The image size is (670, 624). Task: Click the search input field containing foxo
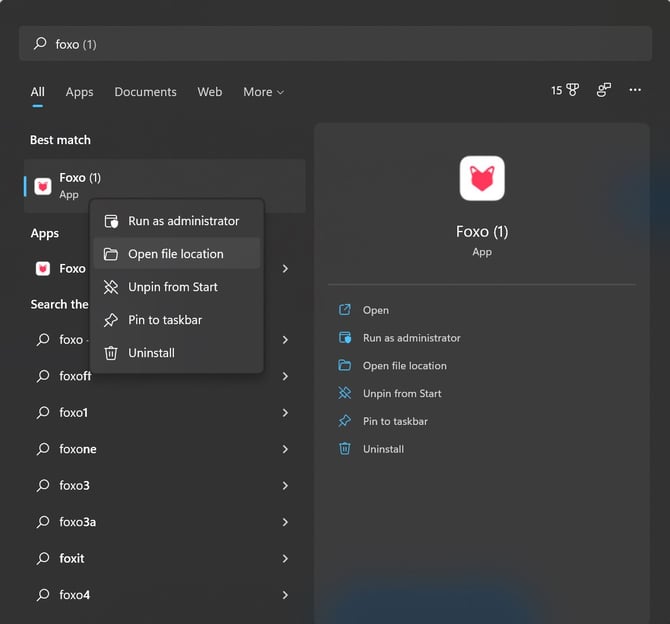pos(335,44)
